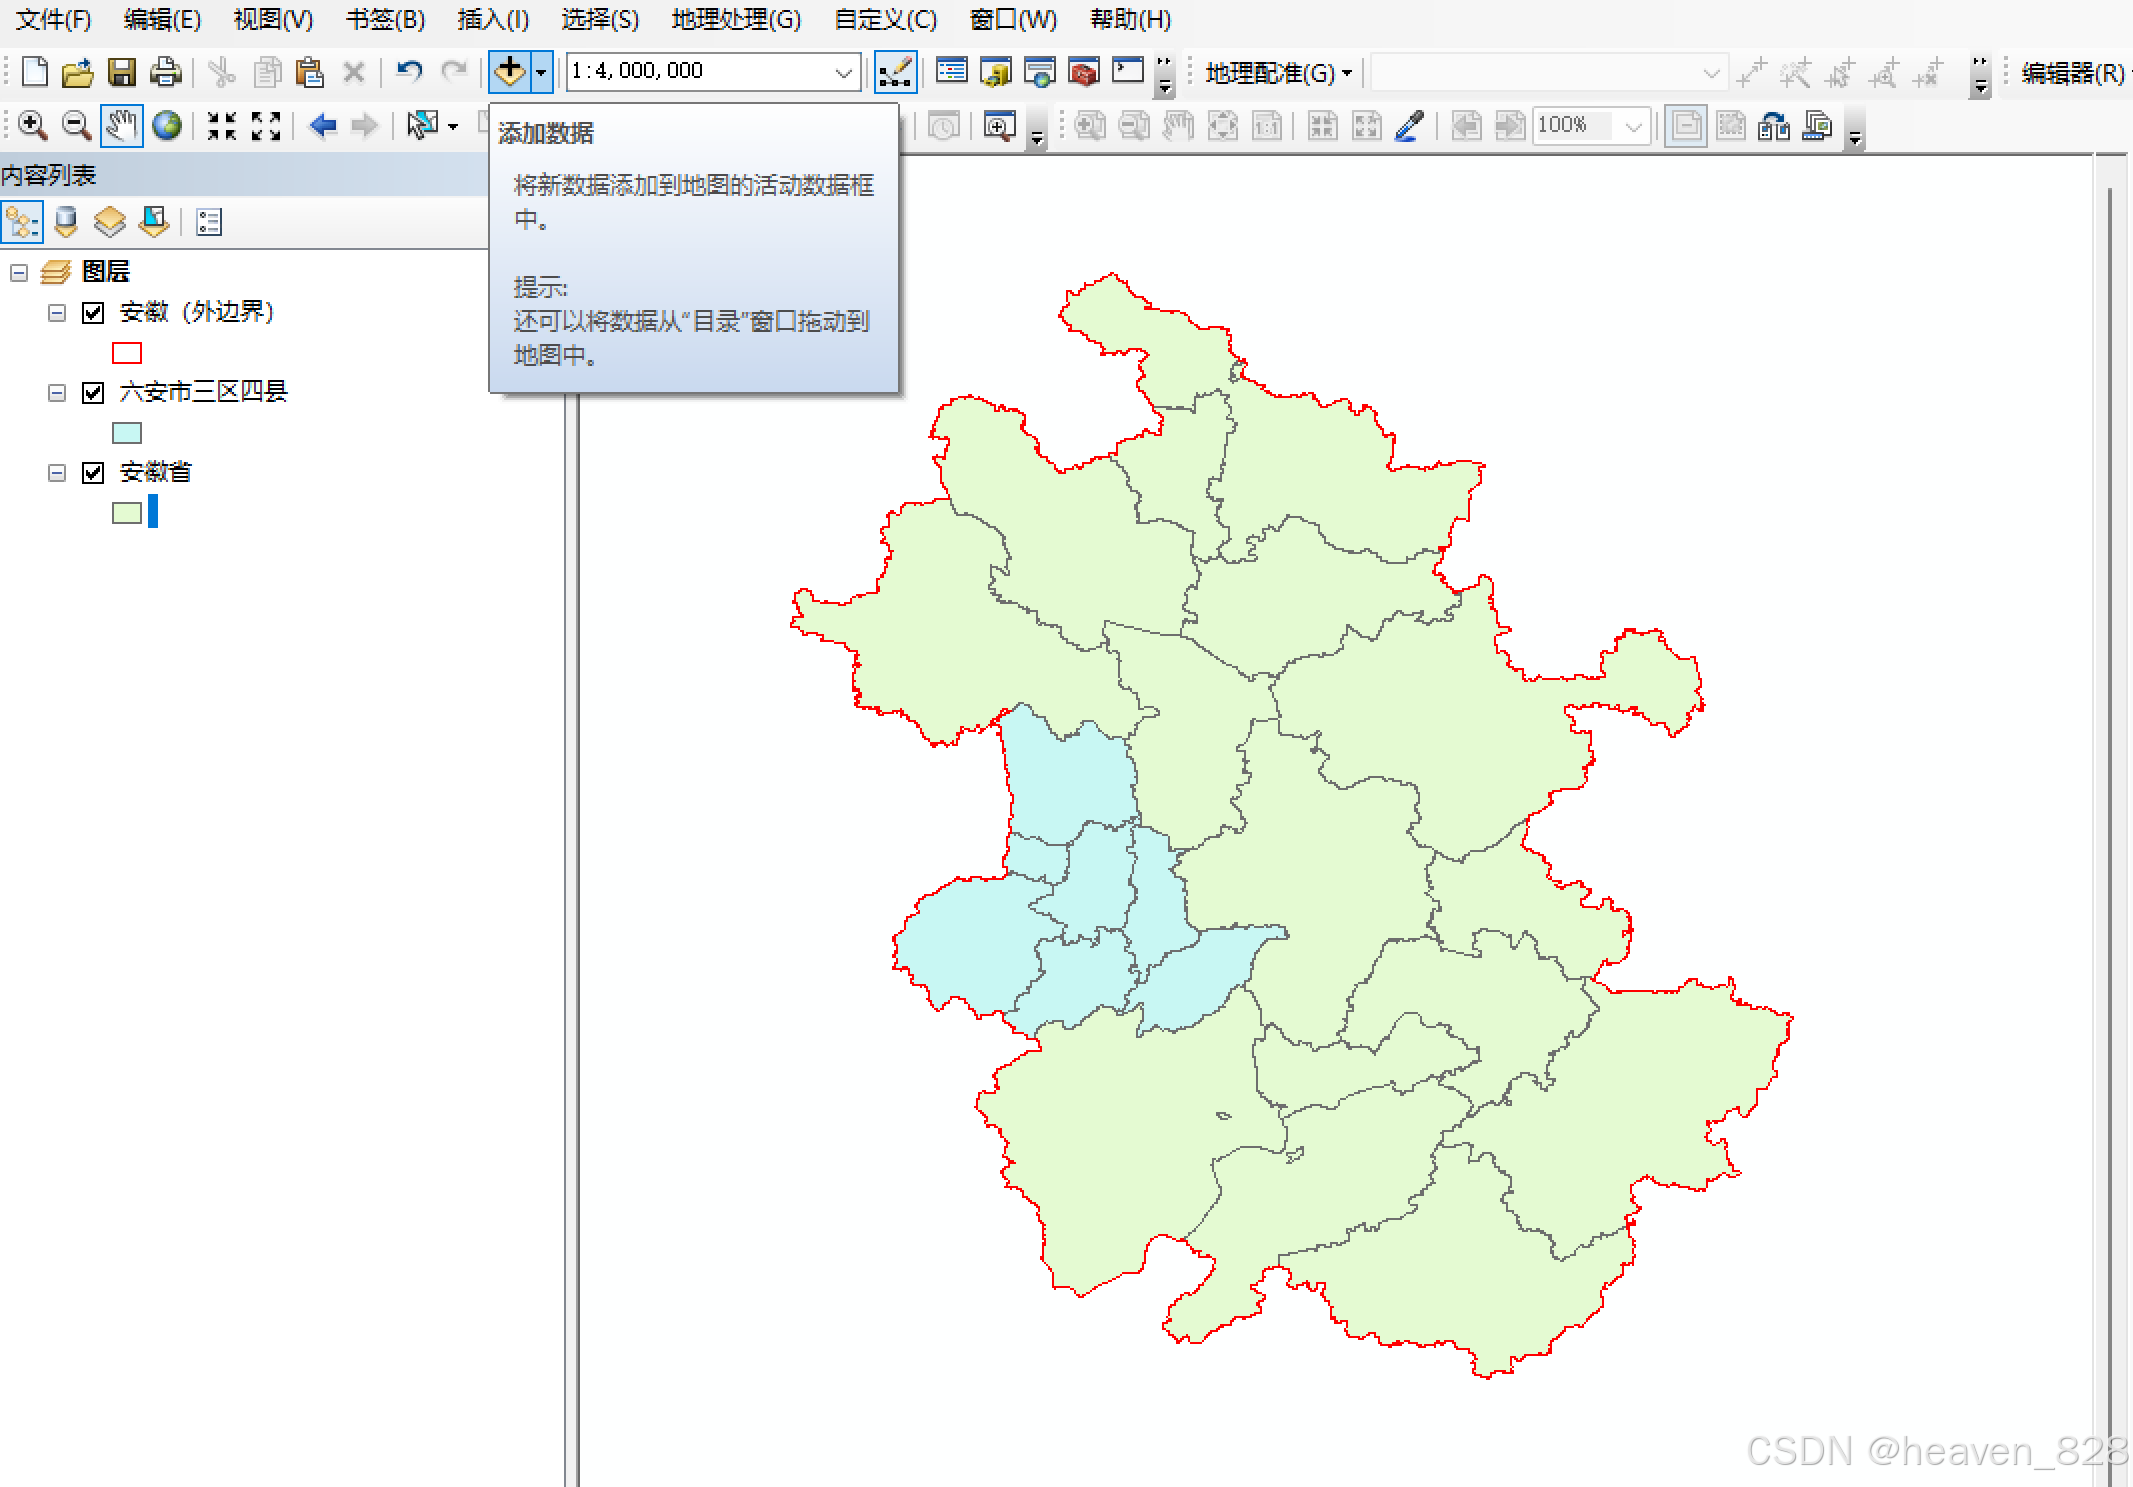Open the 文件(F) menu

(53, 19)
